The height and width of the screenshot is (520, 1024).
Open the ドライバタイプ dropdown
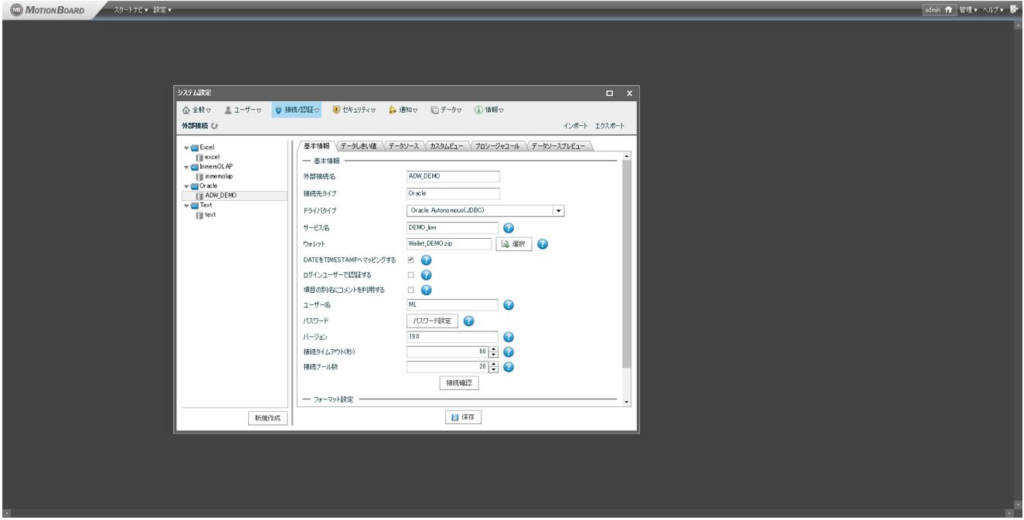pyautogui.click(x=559, y=211)
